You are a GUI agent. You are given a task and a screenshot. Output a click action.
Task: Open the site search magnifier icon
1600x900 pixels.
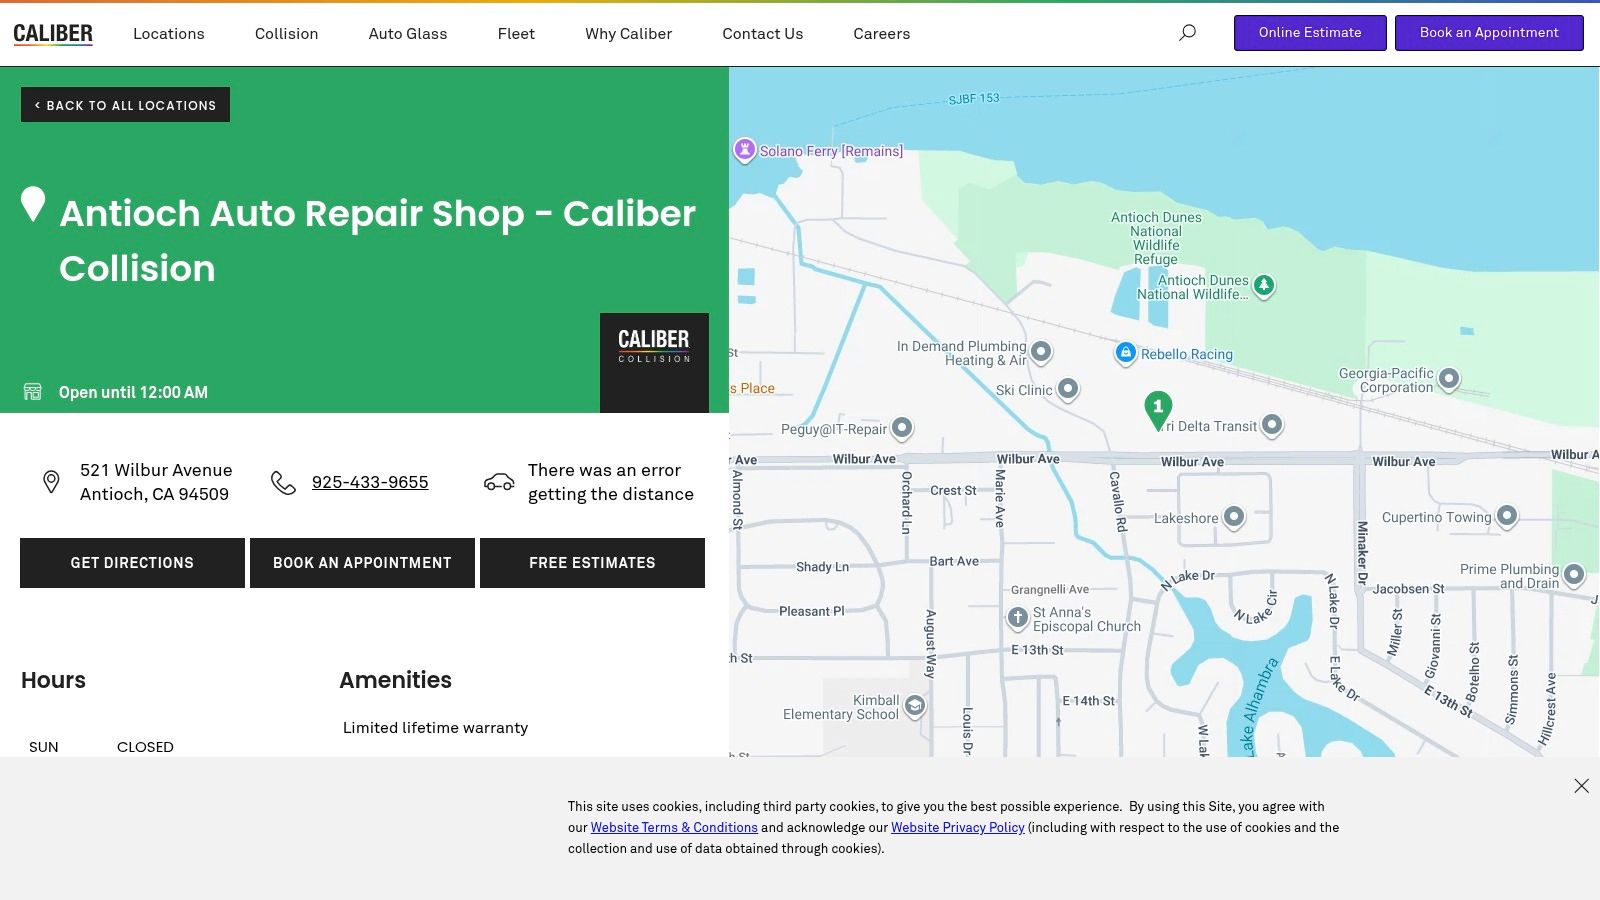coord(1187,33)
